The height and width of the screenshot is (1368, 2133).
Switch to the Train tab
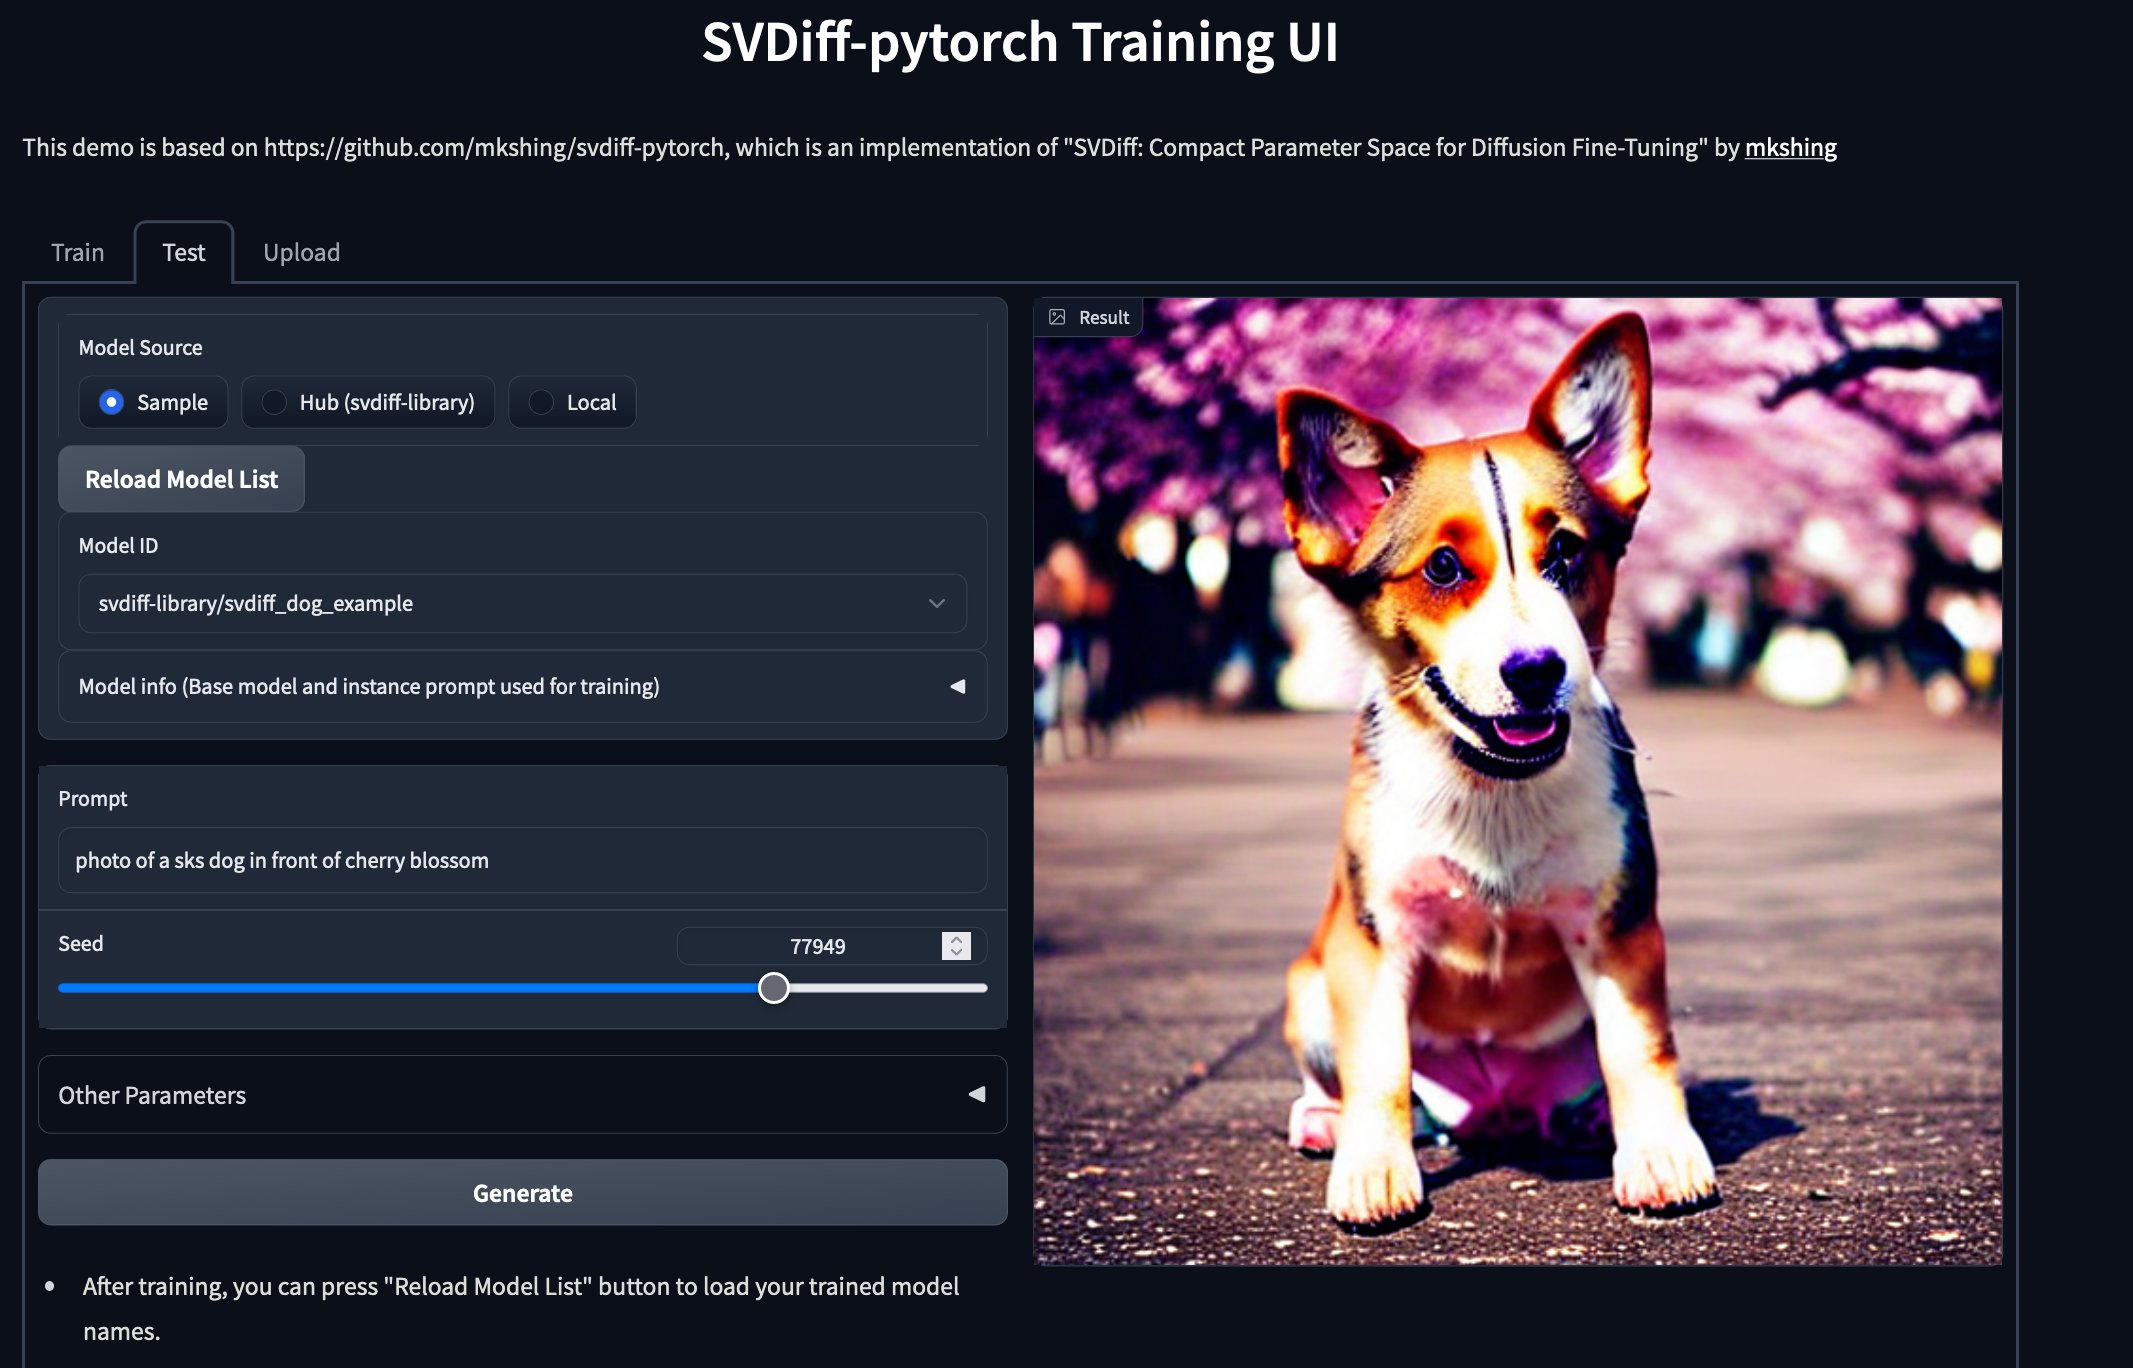pos(77,252)
